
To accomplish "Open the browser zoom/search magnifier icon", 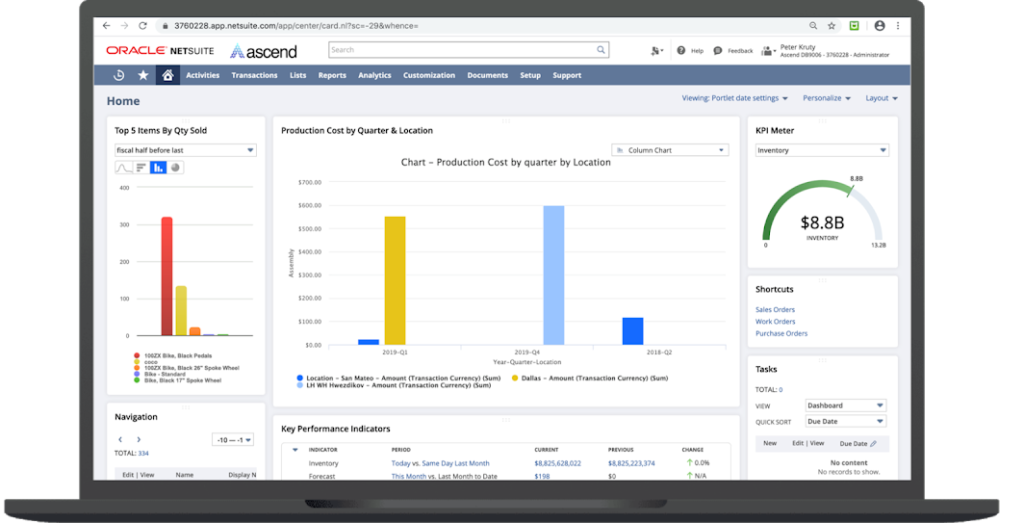I will click(813, 25).
